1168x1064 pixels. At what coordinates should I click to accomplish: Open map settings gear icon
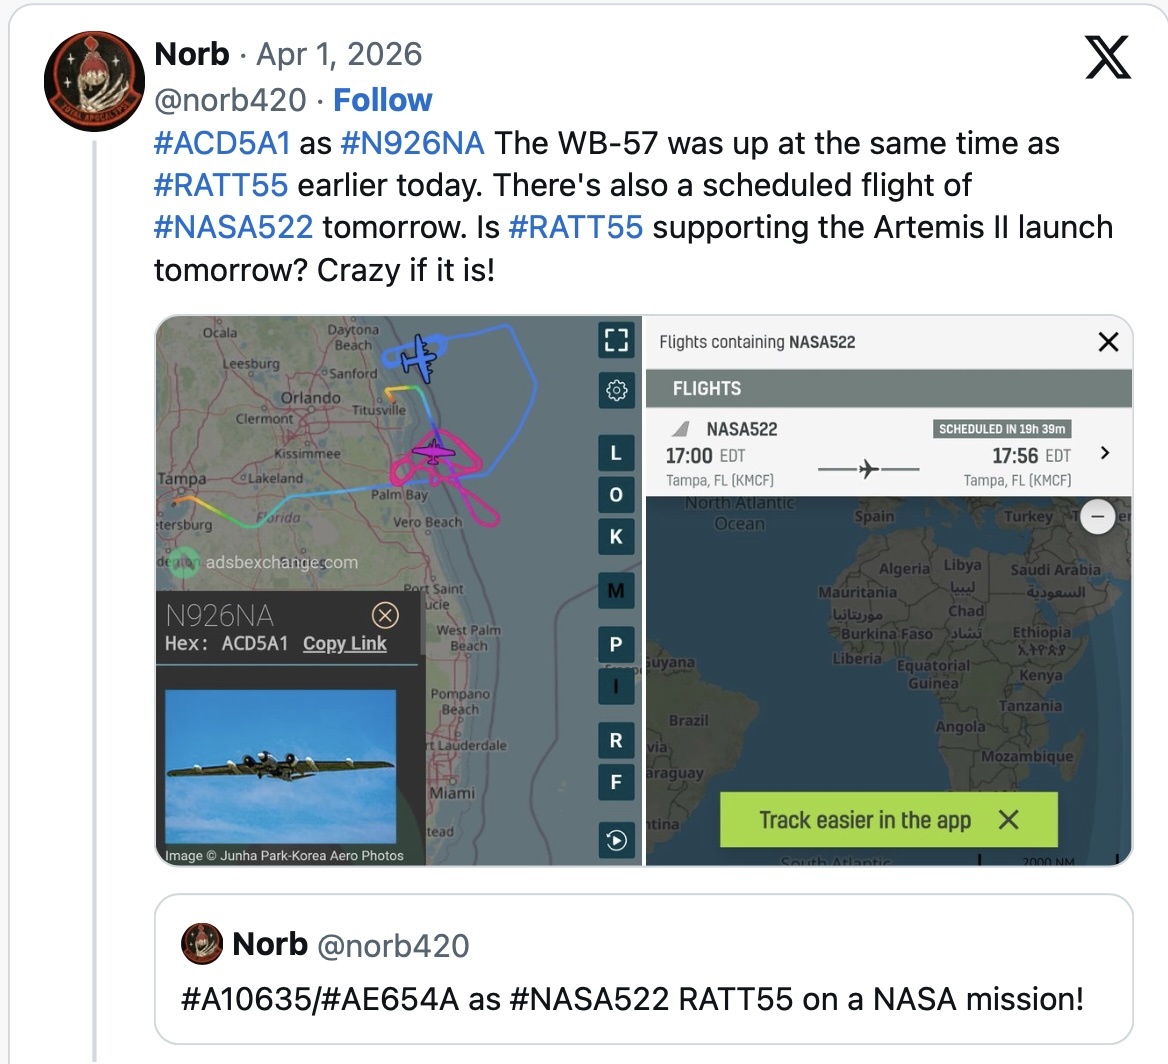[616, 389]
